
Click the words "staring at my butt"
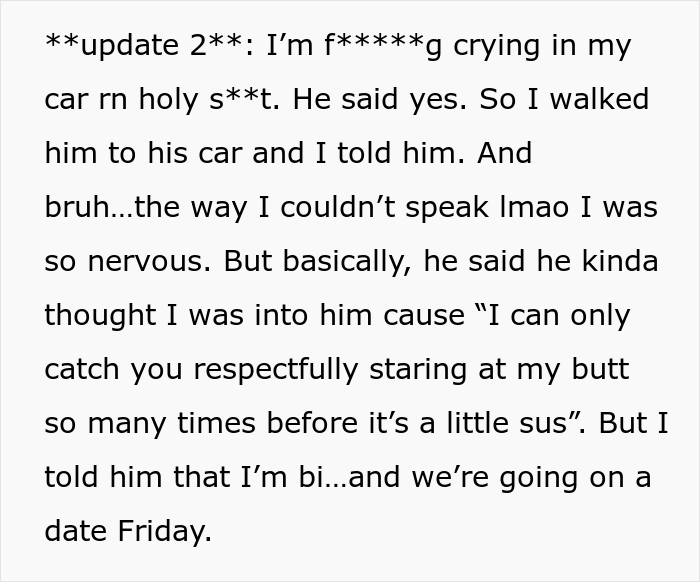pos(500,370)
